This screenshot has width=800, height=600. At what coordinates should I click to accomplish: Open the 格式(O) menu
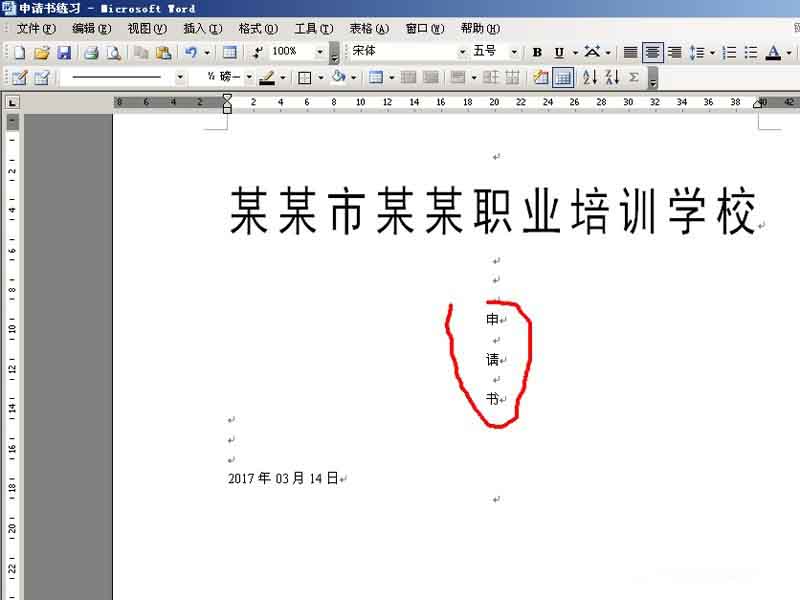click(258, 29)
